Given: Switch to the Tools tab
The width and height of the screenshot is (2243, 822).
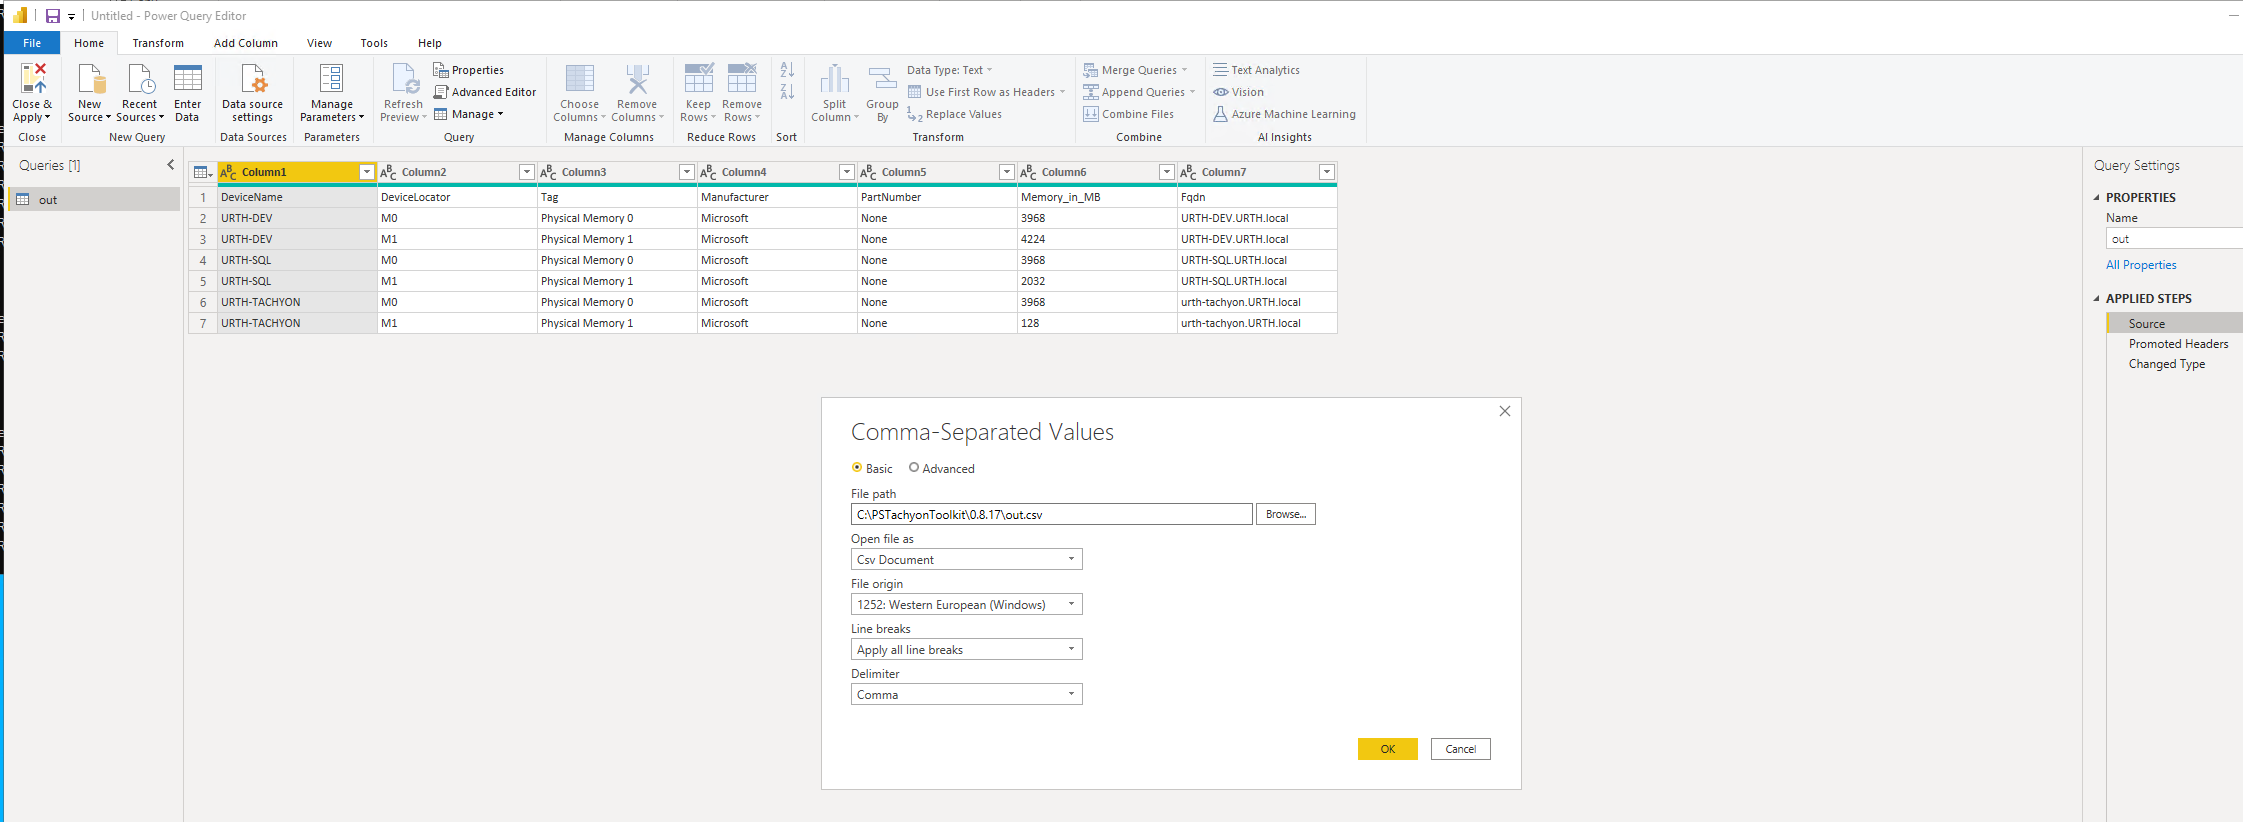Looking at the screenshot, I should tap(374, 43).
